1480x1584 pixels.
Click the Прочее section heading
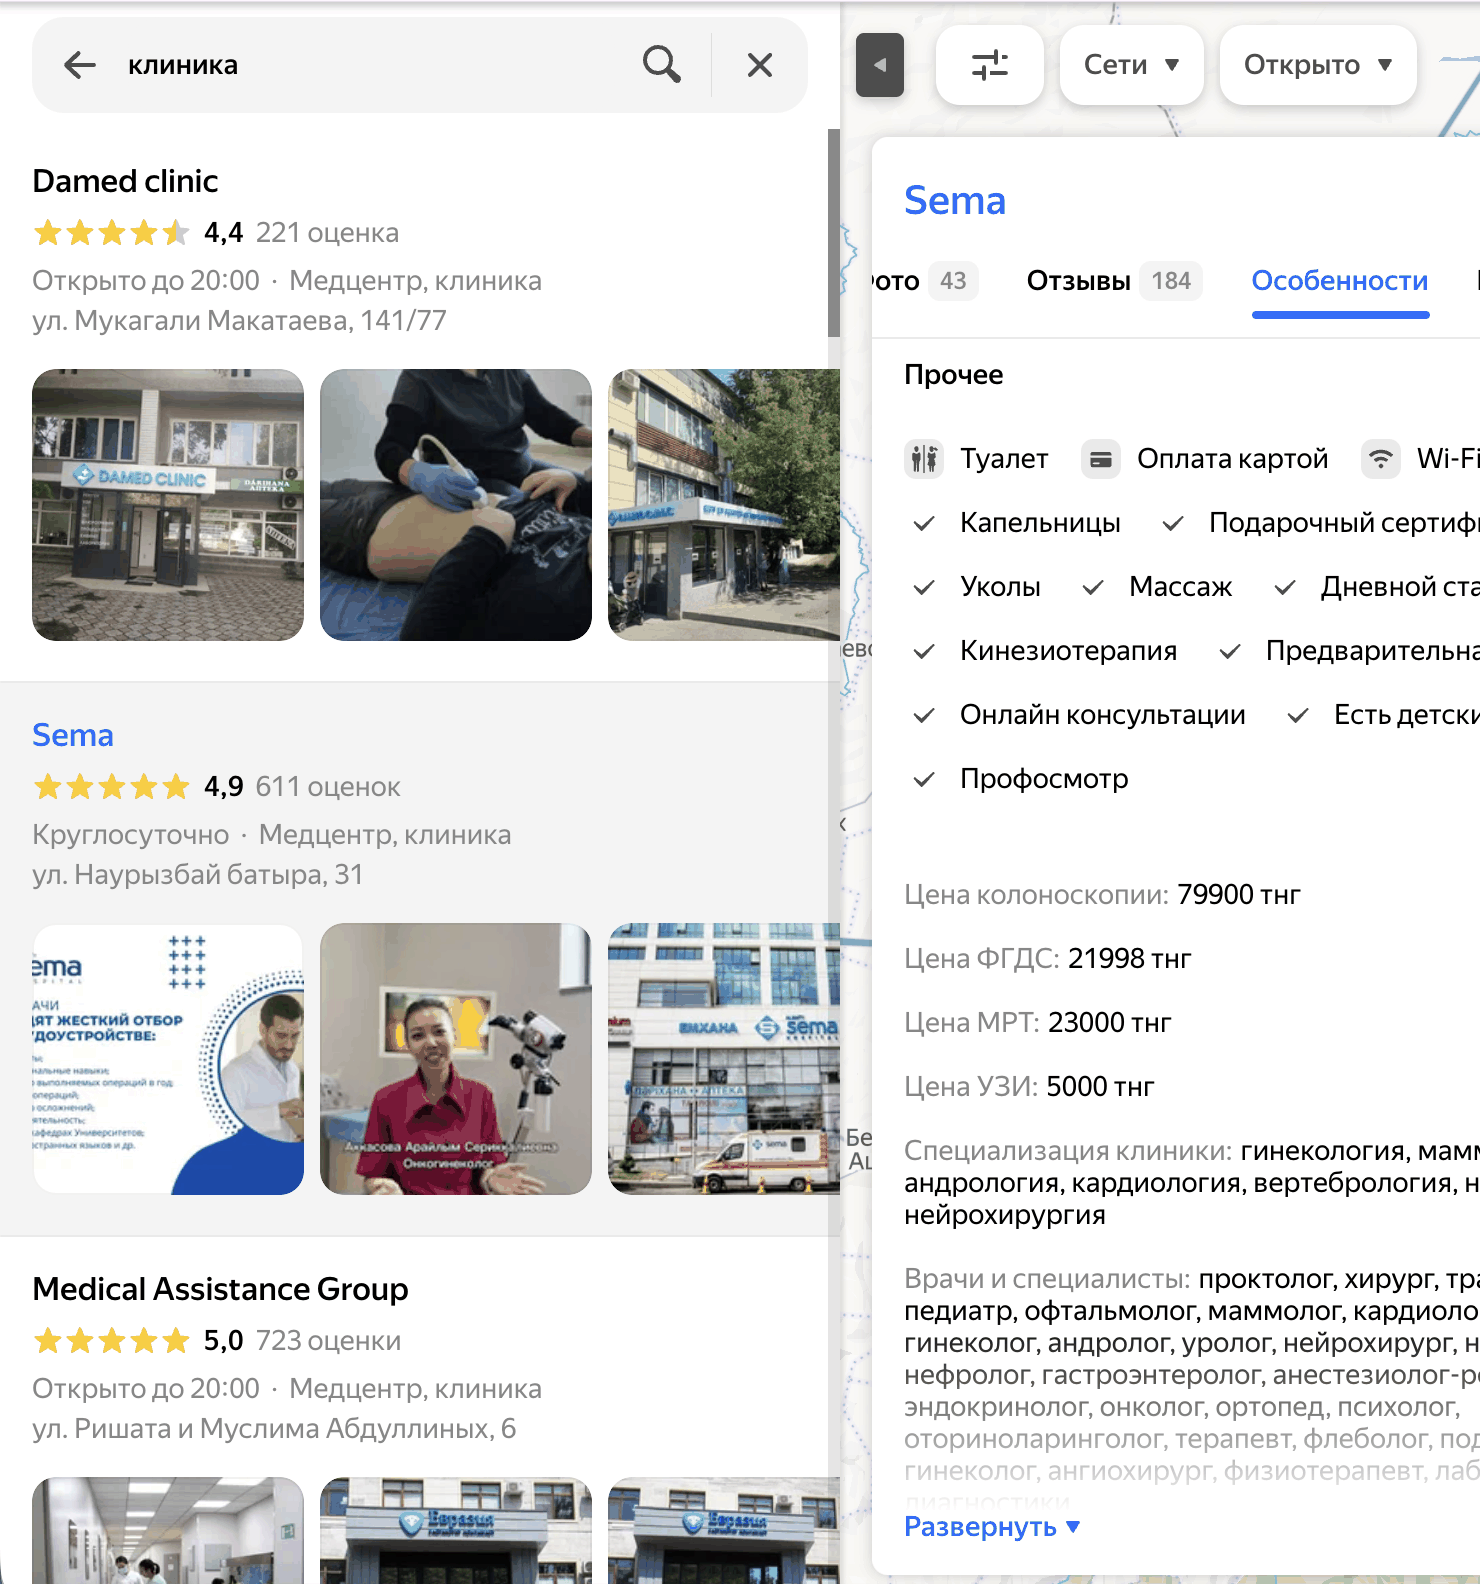(954, 375)
